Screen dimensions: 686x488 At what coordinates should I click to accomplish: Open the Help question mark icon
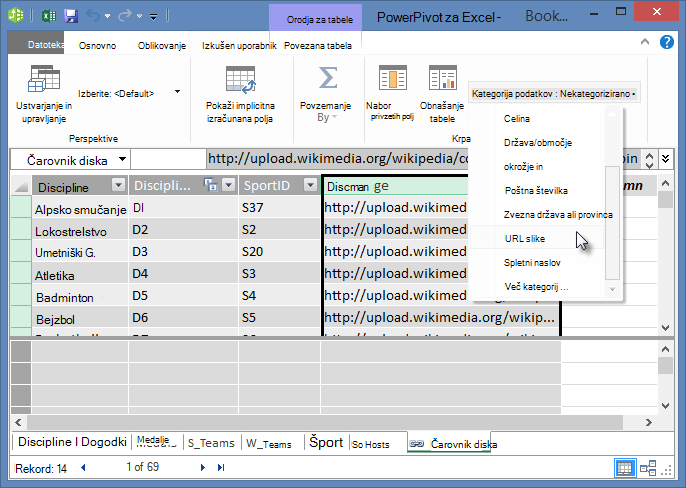pos(667,42)
